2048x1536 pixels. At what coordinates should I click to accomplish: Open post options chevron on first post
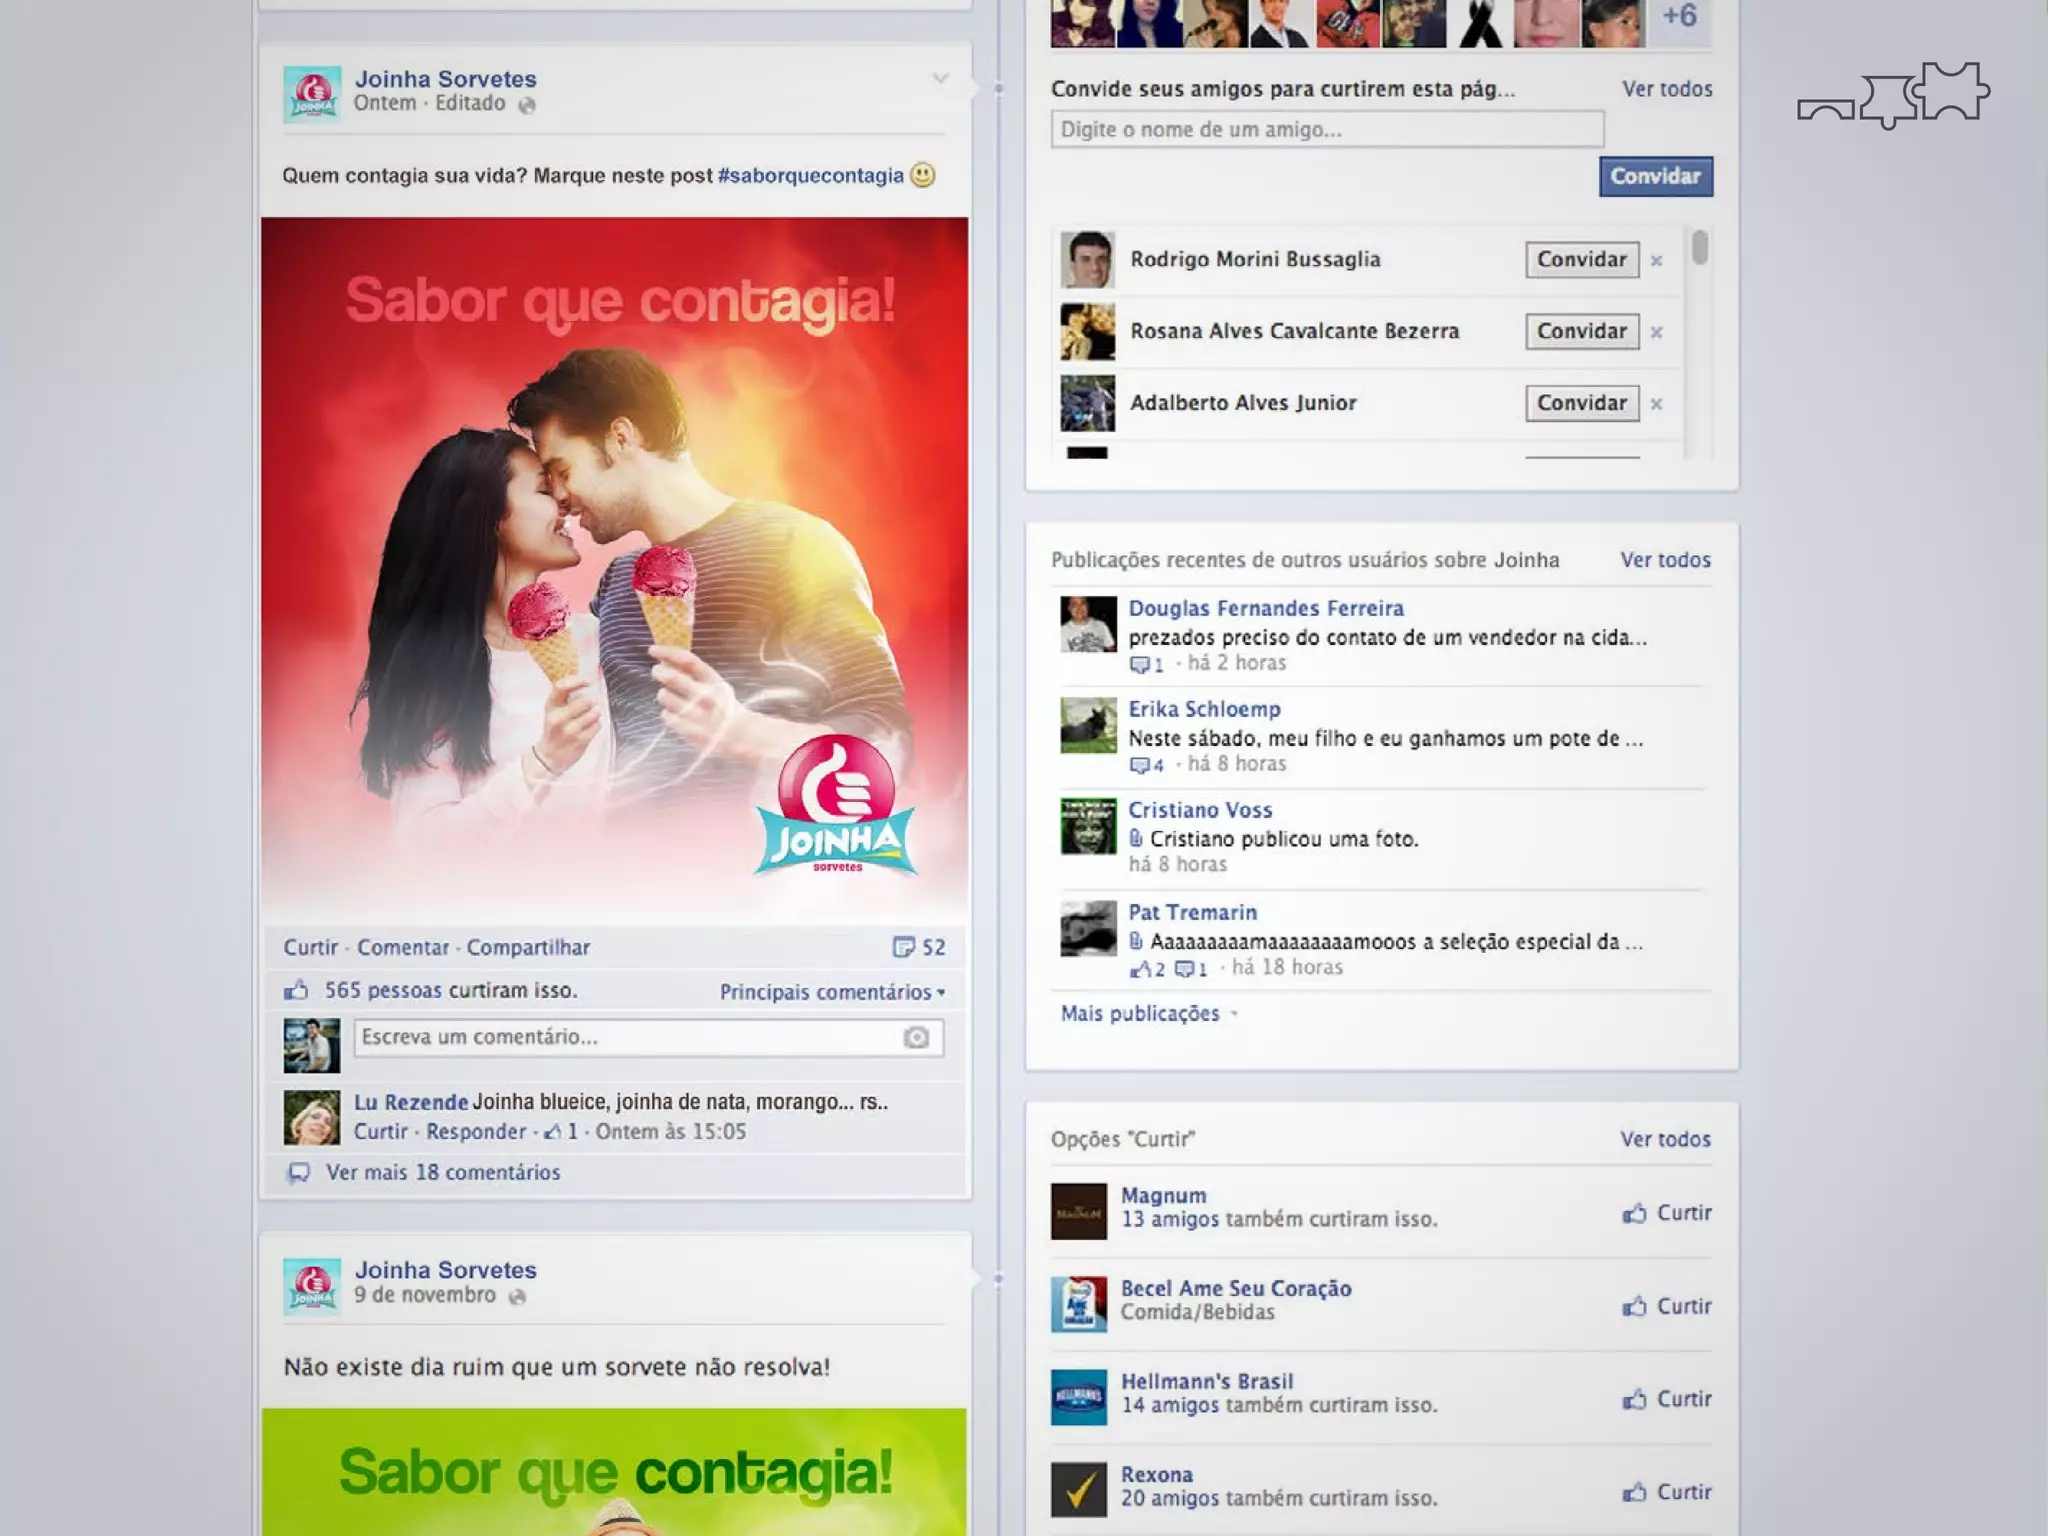click(940, 78)
